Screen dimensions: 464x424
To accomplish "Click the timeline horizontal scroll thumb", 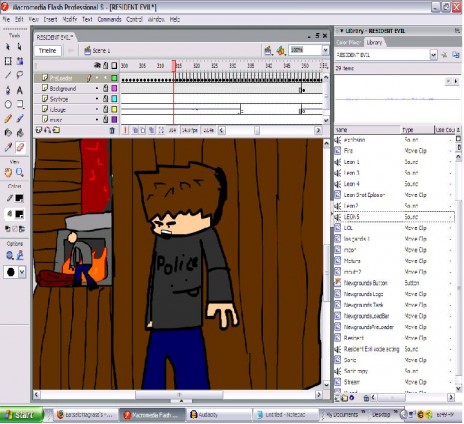I will (x=257, y=130).
